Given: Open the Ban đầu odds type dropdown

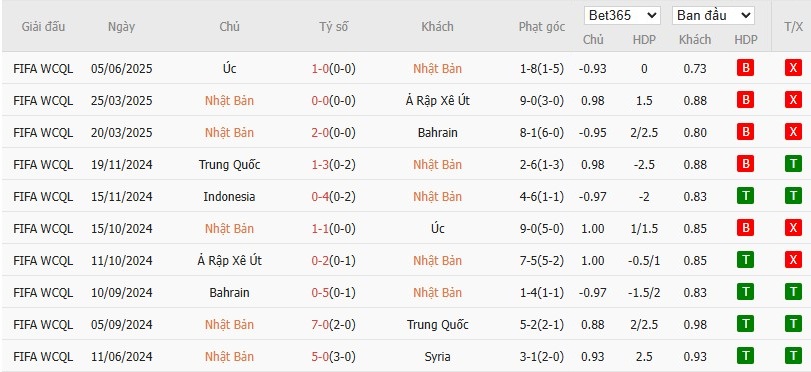Looking at the screenshot, I should [713, 16].
